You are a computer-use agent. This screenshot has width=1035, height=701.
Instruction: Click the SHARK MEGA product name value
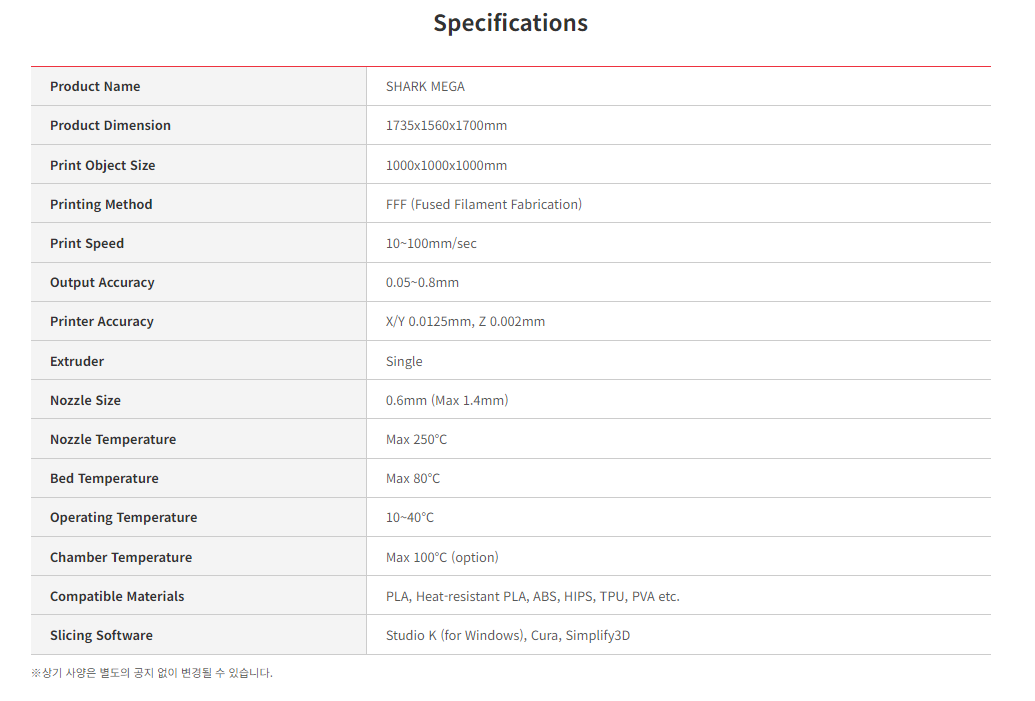(x=425, y=87)
